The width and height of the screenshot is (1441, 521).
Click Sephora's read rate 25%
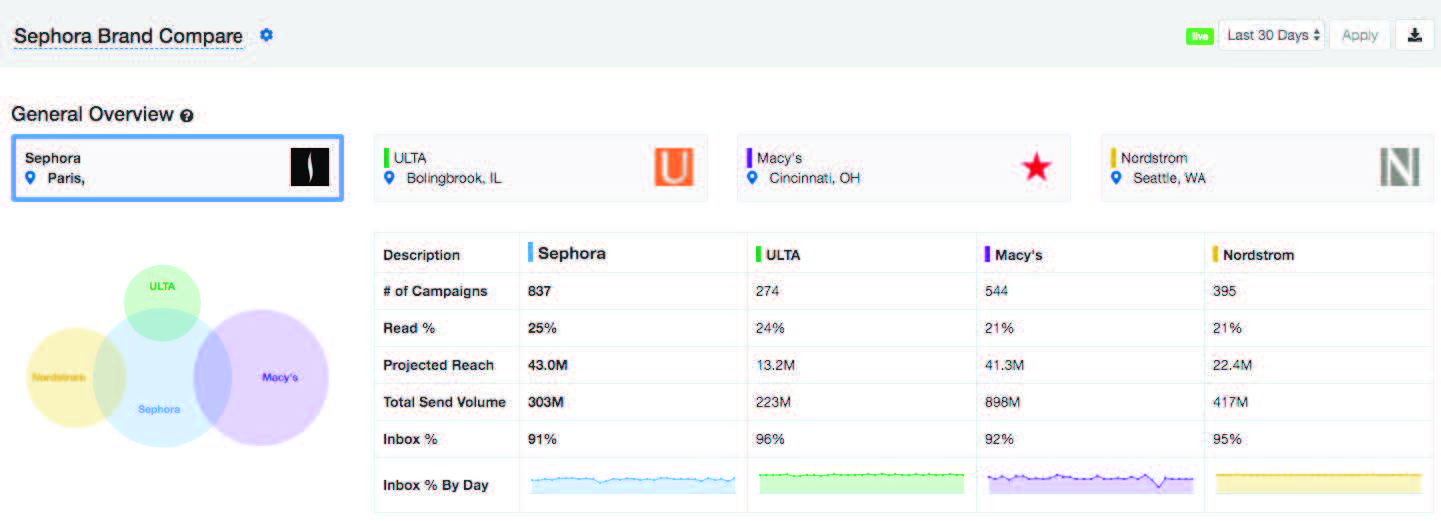coord(542,328)
